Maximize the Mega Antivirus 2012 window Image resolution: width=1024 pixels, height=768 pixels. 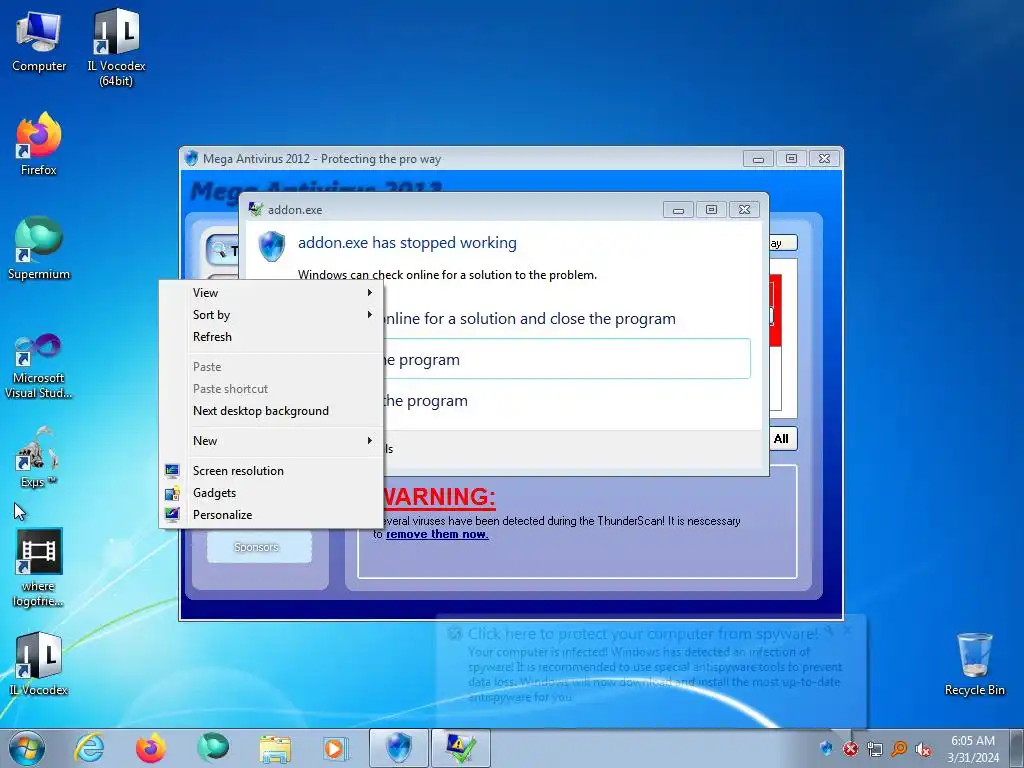point(791,159)
